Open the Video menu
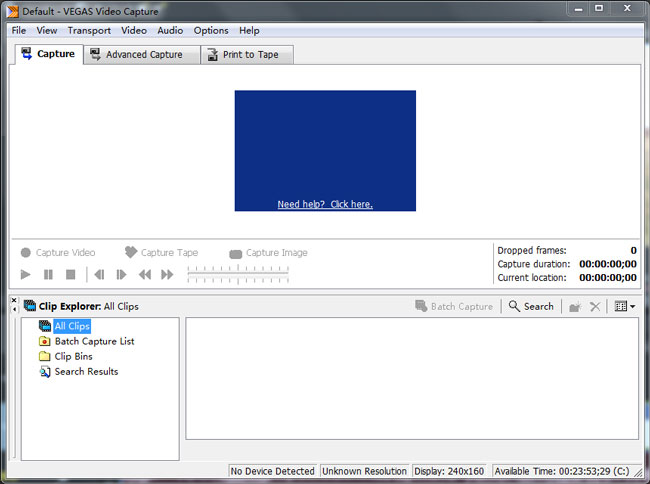Image resolution: width=650 pixels, height=484 pixels. tap(133, 30)
